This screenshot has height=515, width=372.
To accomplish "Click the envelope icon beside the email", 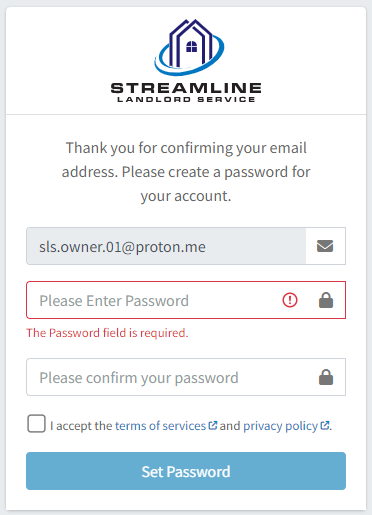I will point(325,246).
